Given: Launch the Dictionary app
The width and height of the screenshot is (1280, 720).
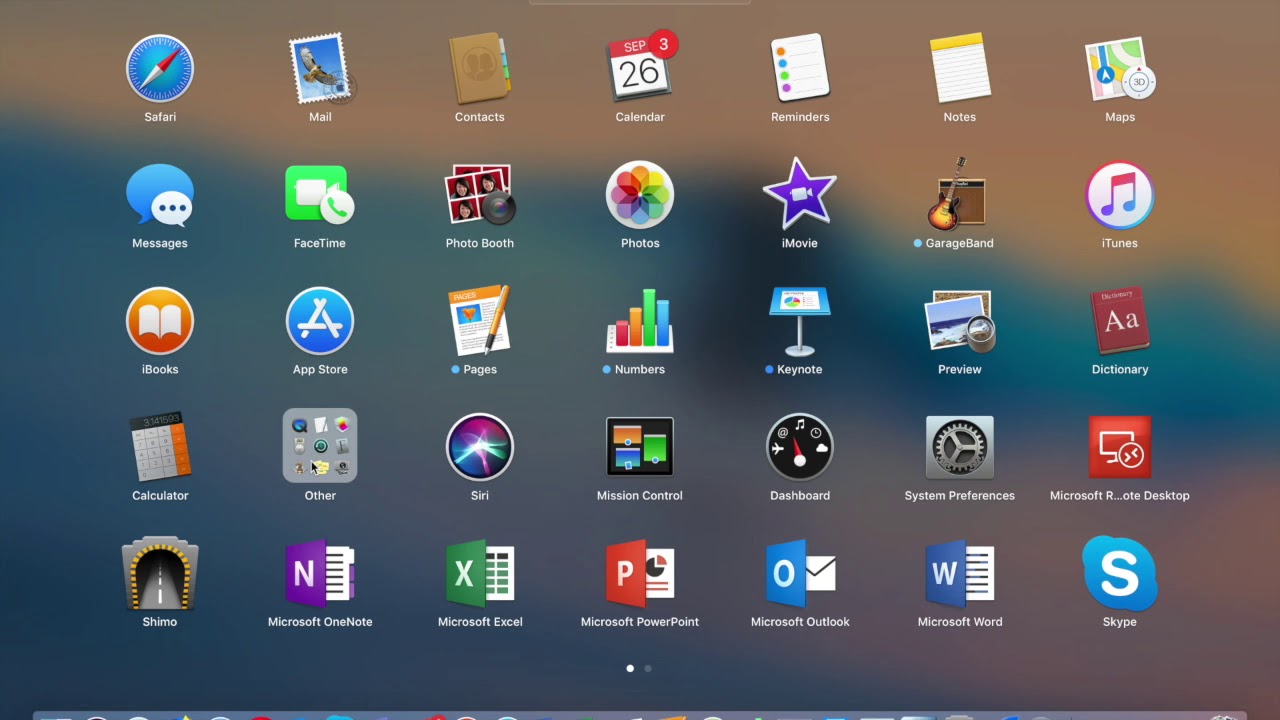Looking at the screenshot, I should click(1120, 321).
